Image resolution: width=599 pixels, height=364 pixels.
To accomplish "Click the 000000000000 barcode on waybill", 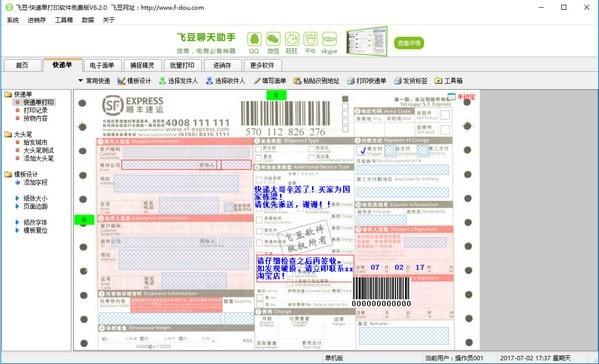I will pos(381,292).
